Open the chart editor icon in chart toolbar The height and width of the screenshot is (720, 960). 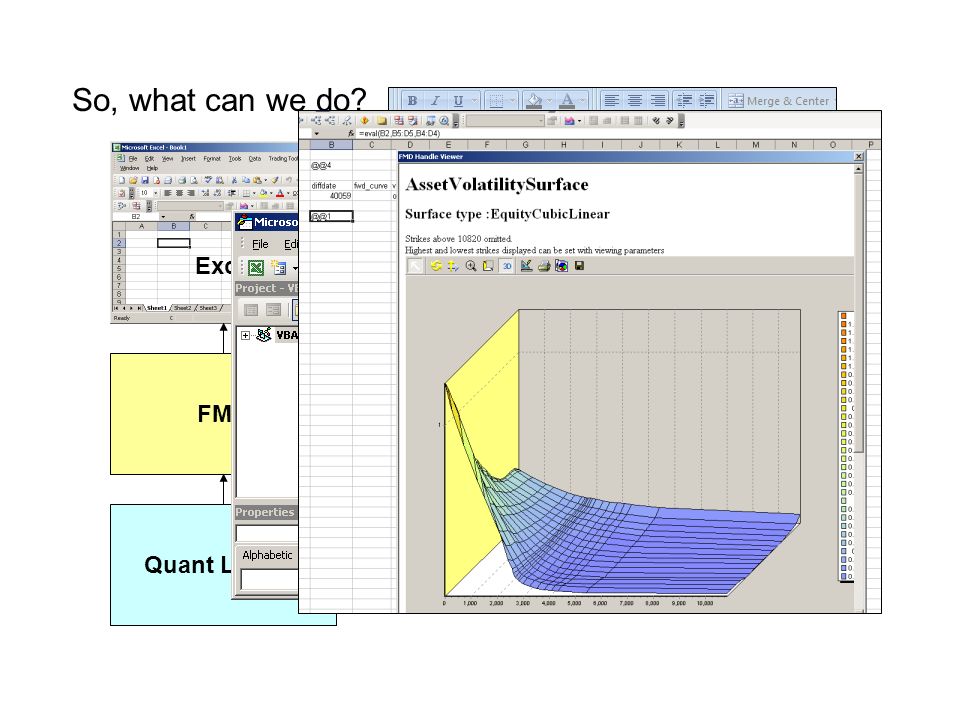pos(526,266)
